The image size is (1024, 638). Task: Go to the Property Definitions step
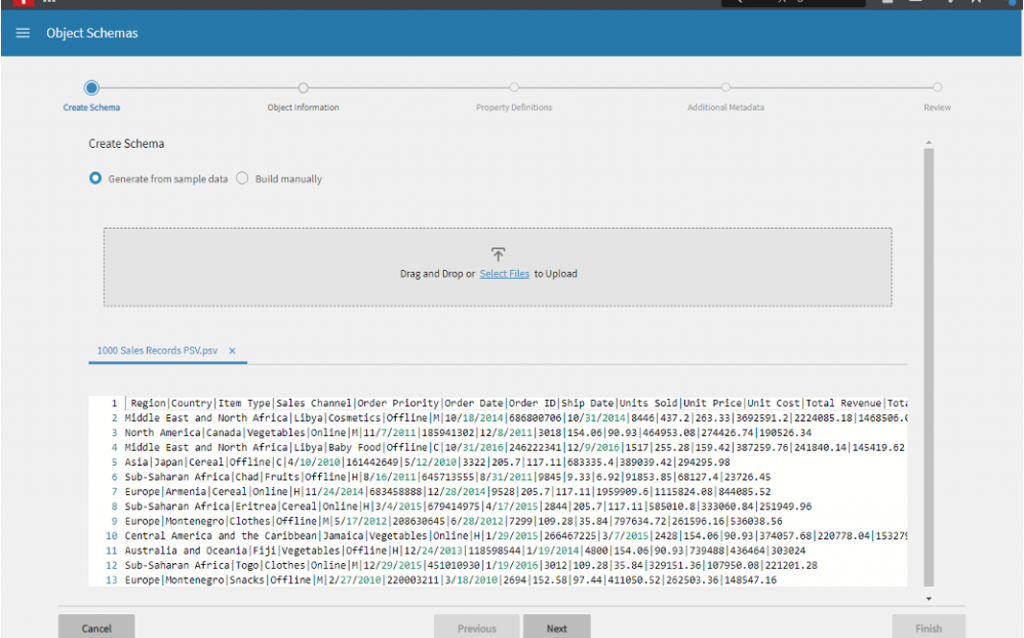point(514,88)
